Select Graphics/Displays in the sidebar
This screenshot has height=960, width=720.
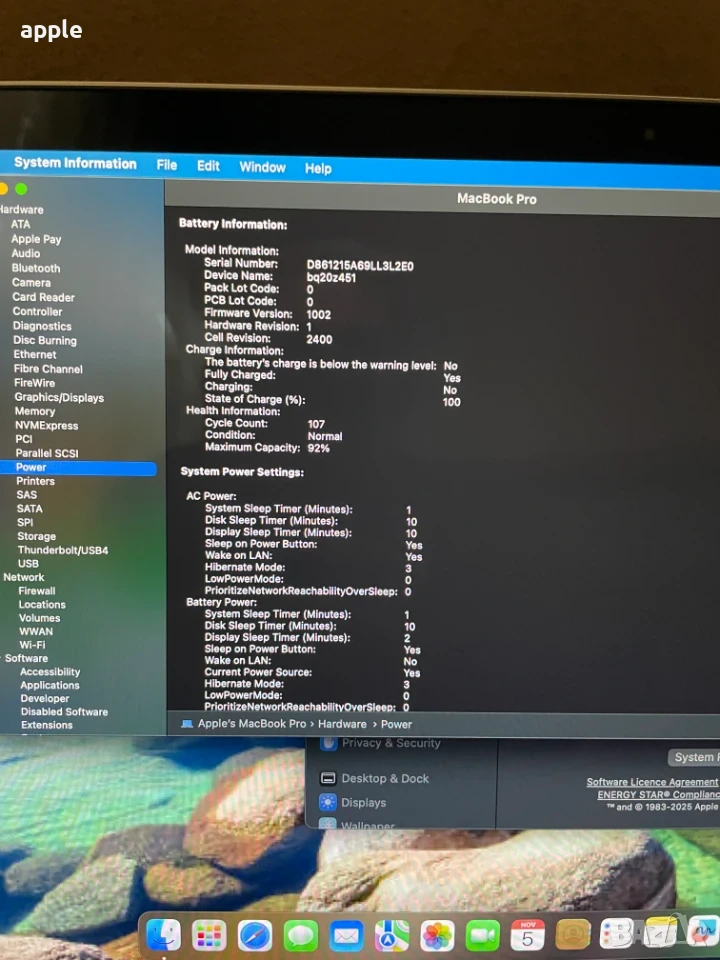point(59,398)
